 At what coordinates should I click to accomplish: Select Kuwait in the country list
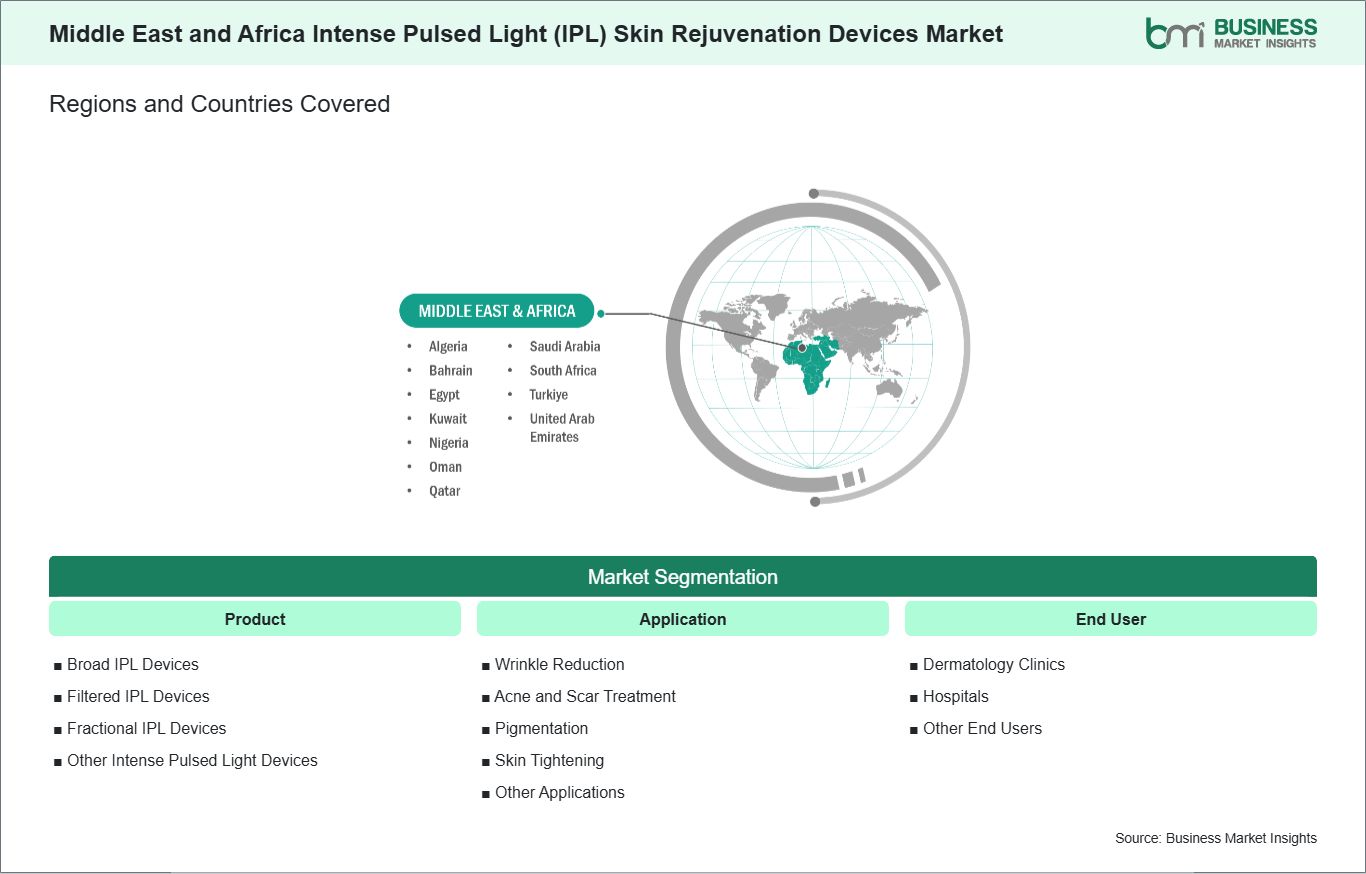click(x=448, y=418)
